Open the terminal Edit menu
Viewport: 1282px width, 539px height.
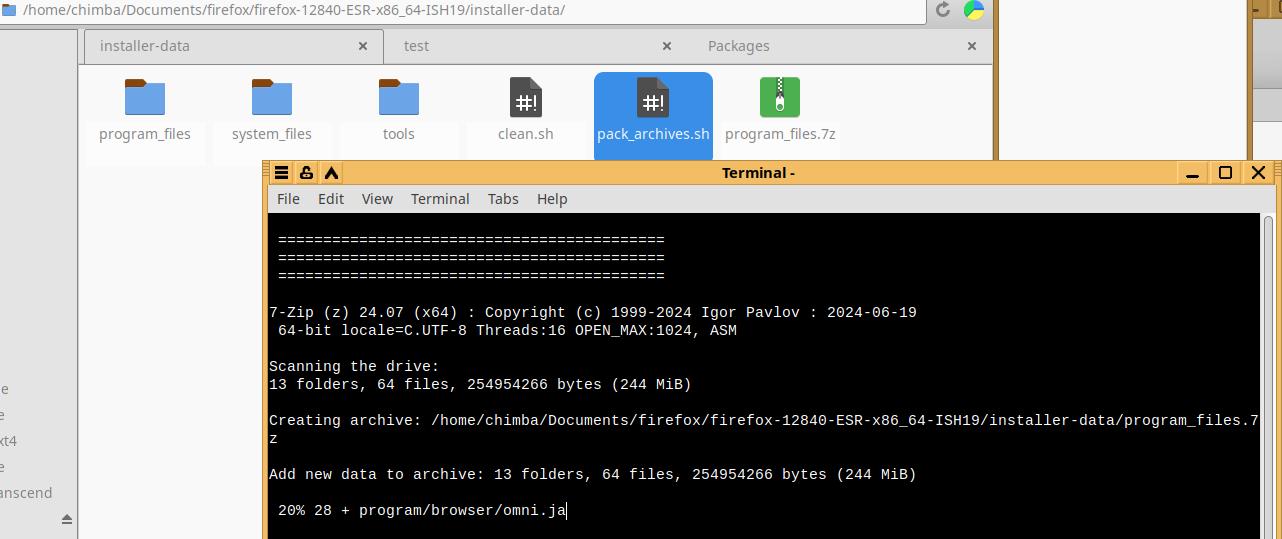pyautogui.click(x=331, y=199)
